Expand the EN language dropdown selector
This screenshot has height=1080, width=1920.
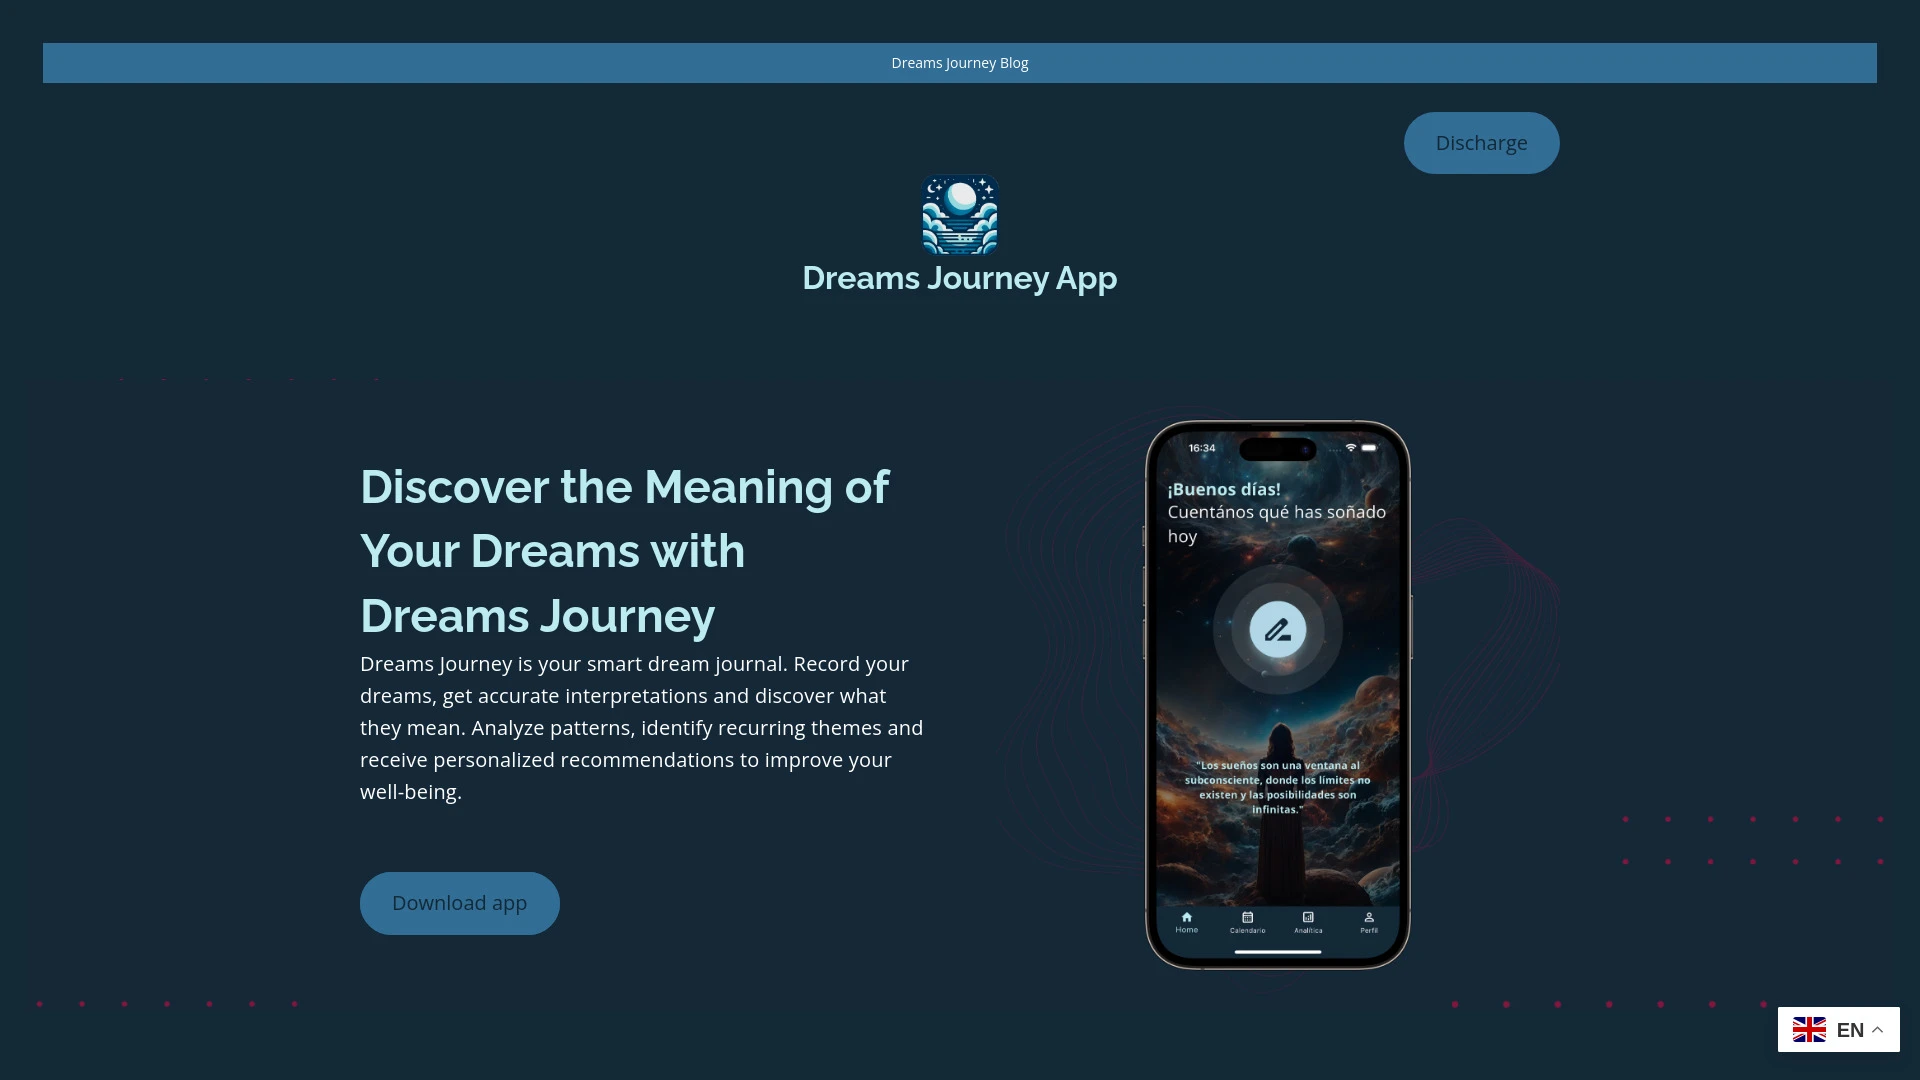[1838, 1030]
